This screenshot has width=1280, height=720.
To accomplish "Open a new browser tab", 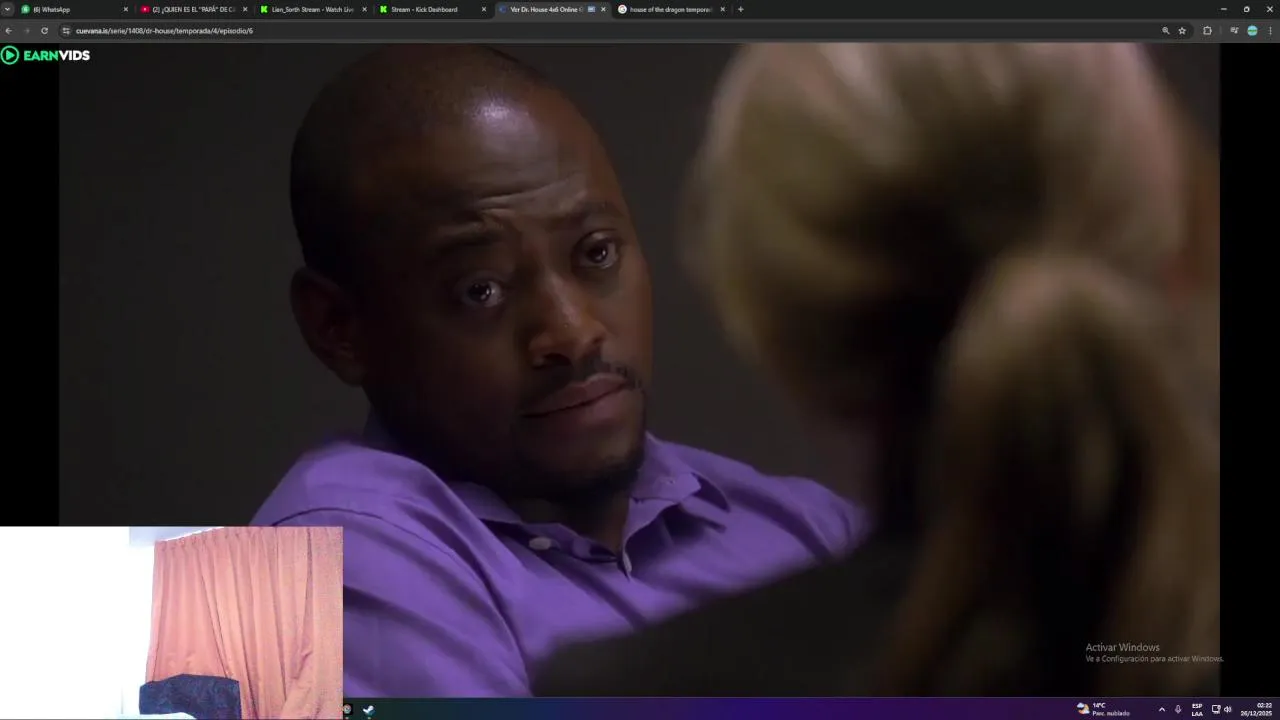I will pos(740,9).
